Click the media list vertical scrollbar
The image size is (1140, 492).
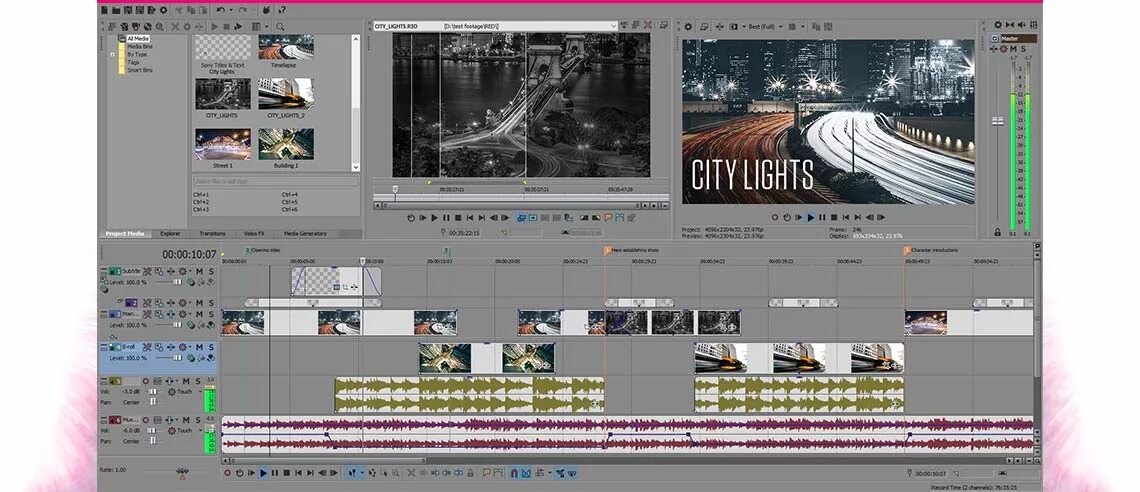coord(356,102)
